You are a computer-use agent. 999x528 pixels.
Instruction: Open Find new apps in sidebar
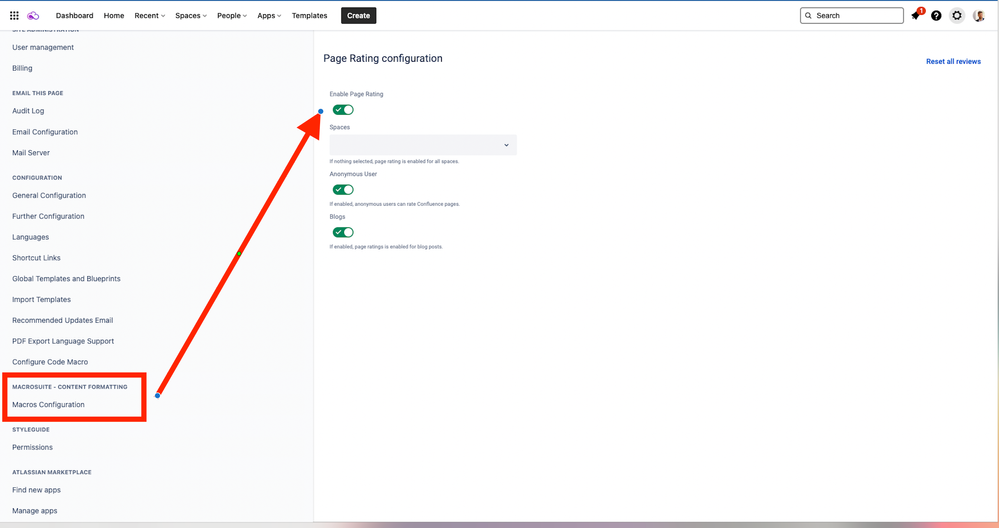36,490
